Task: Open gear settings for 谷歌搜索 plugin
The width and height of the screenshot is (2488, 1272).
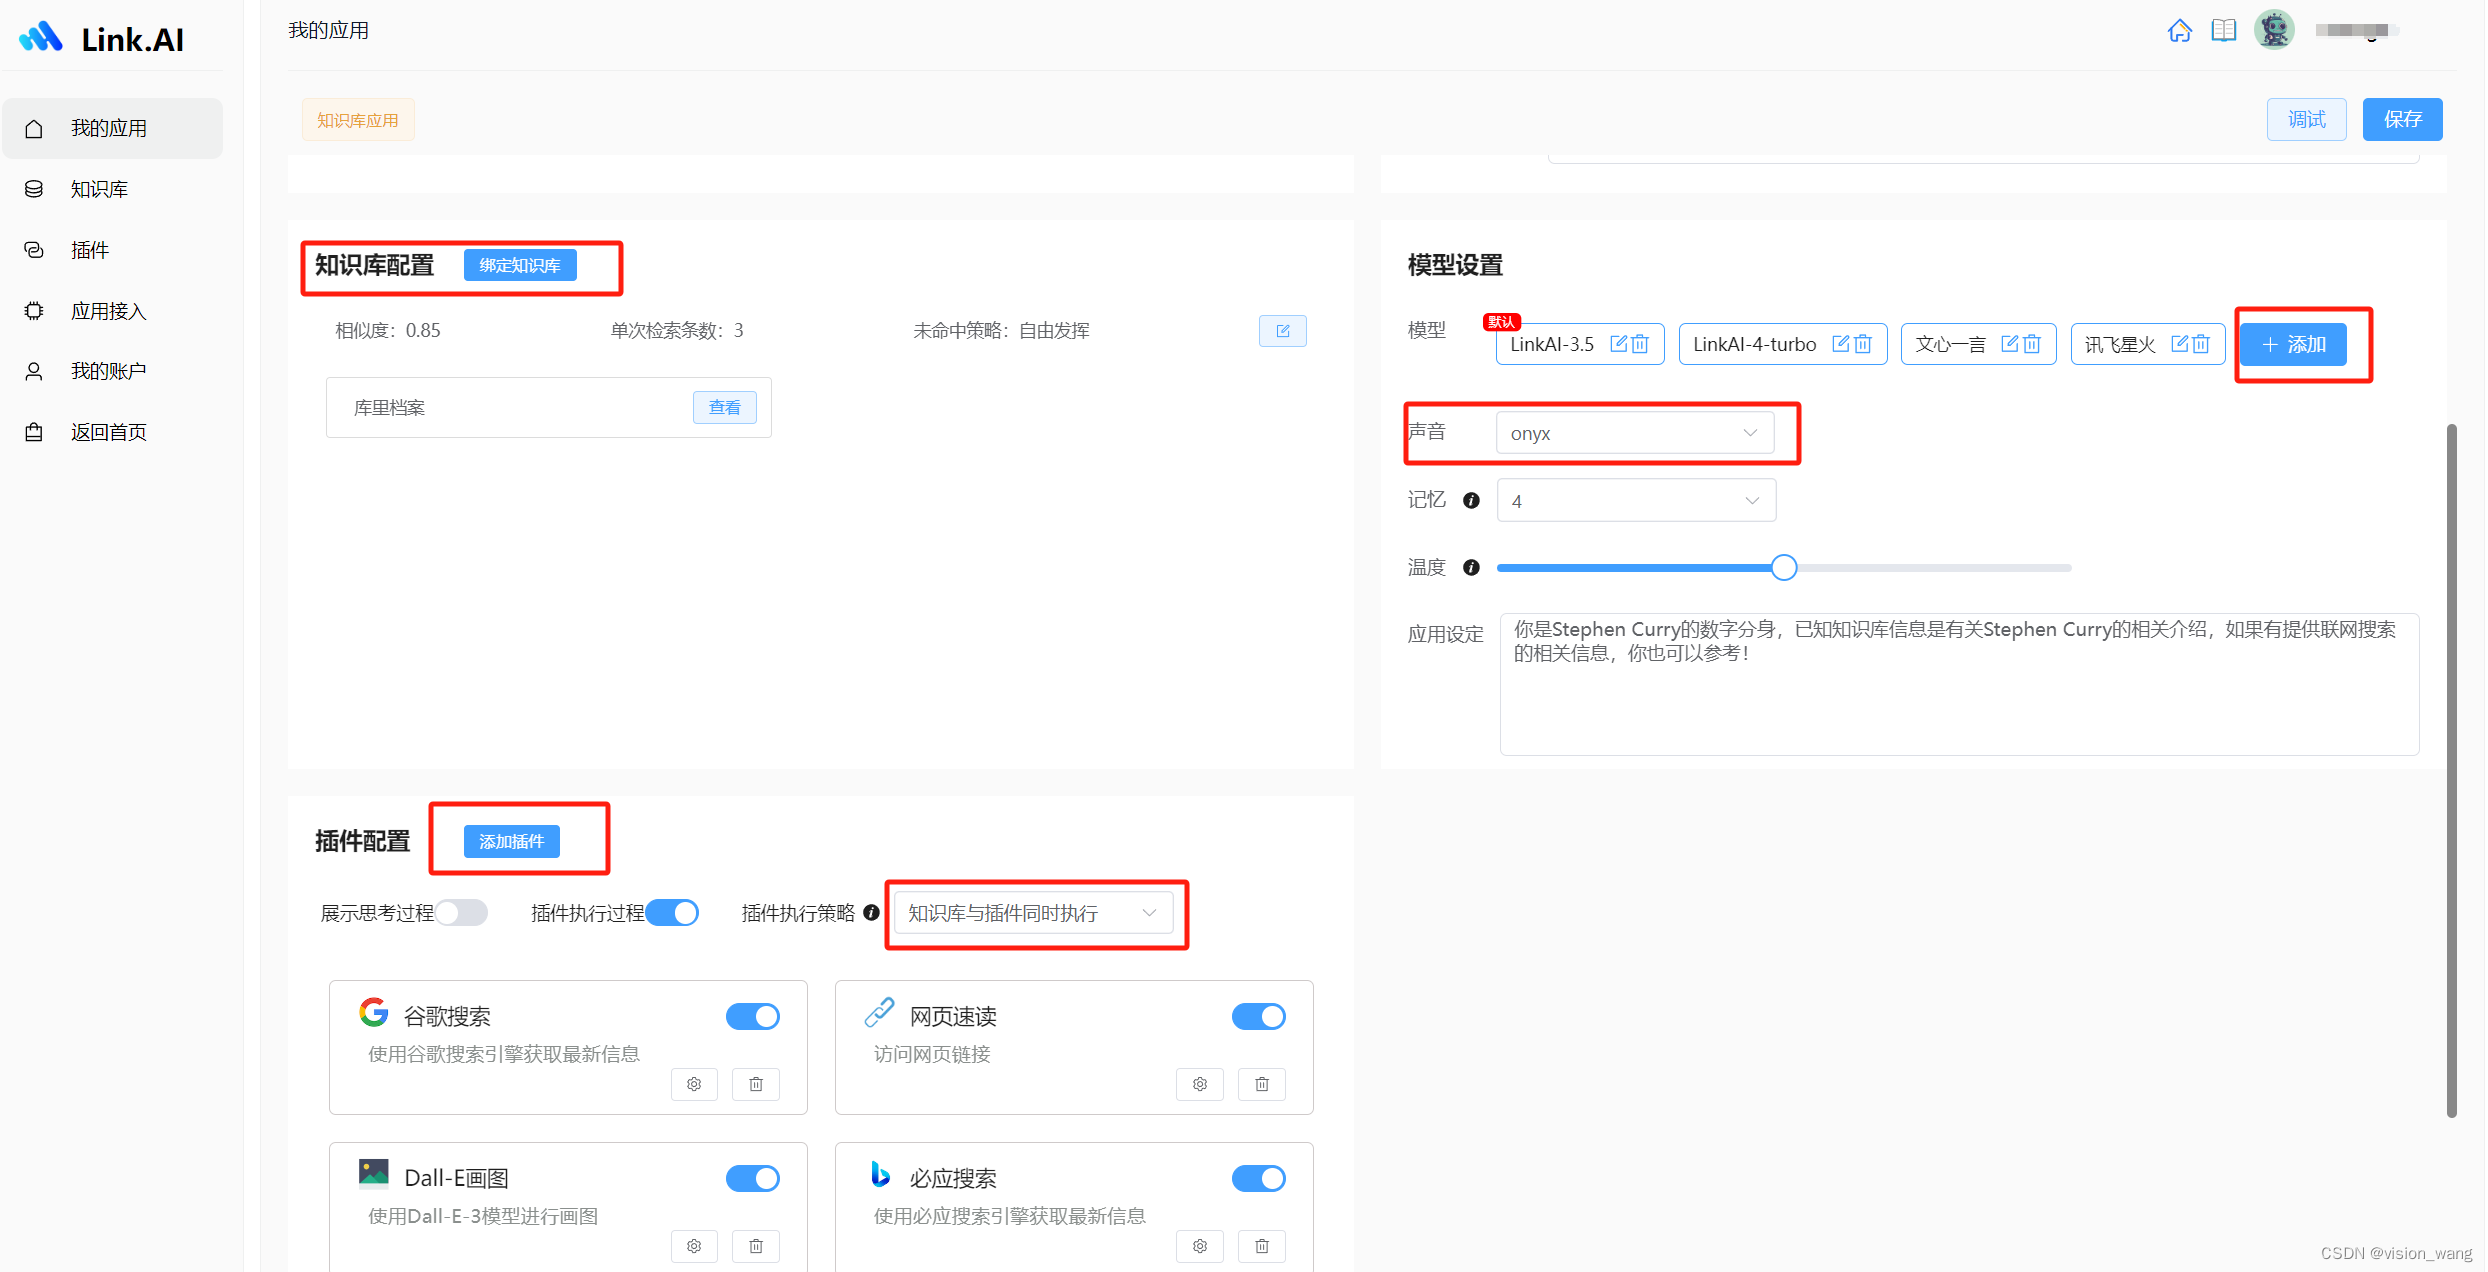Action: point(694,1084)
